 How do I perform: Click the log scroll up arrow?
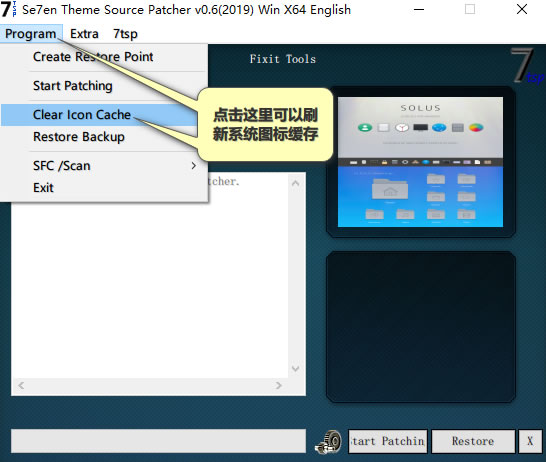(x=296, y=183)
